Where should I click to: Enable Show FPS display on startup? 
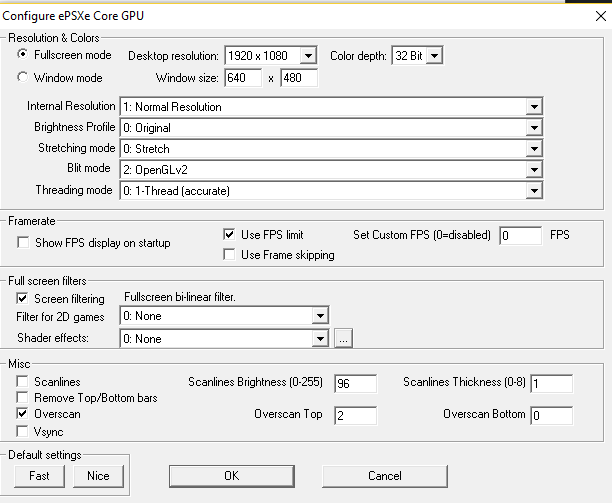23,242
